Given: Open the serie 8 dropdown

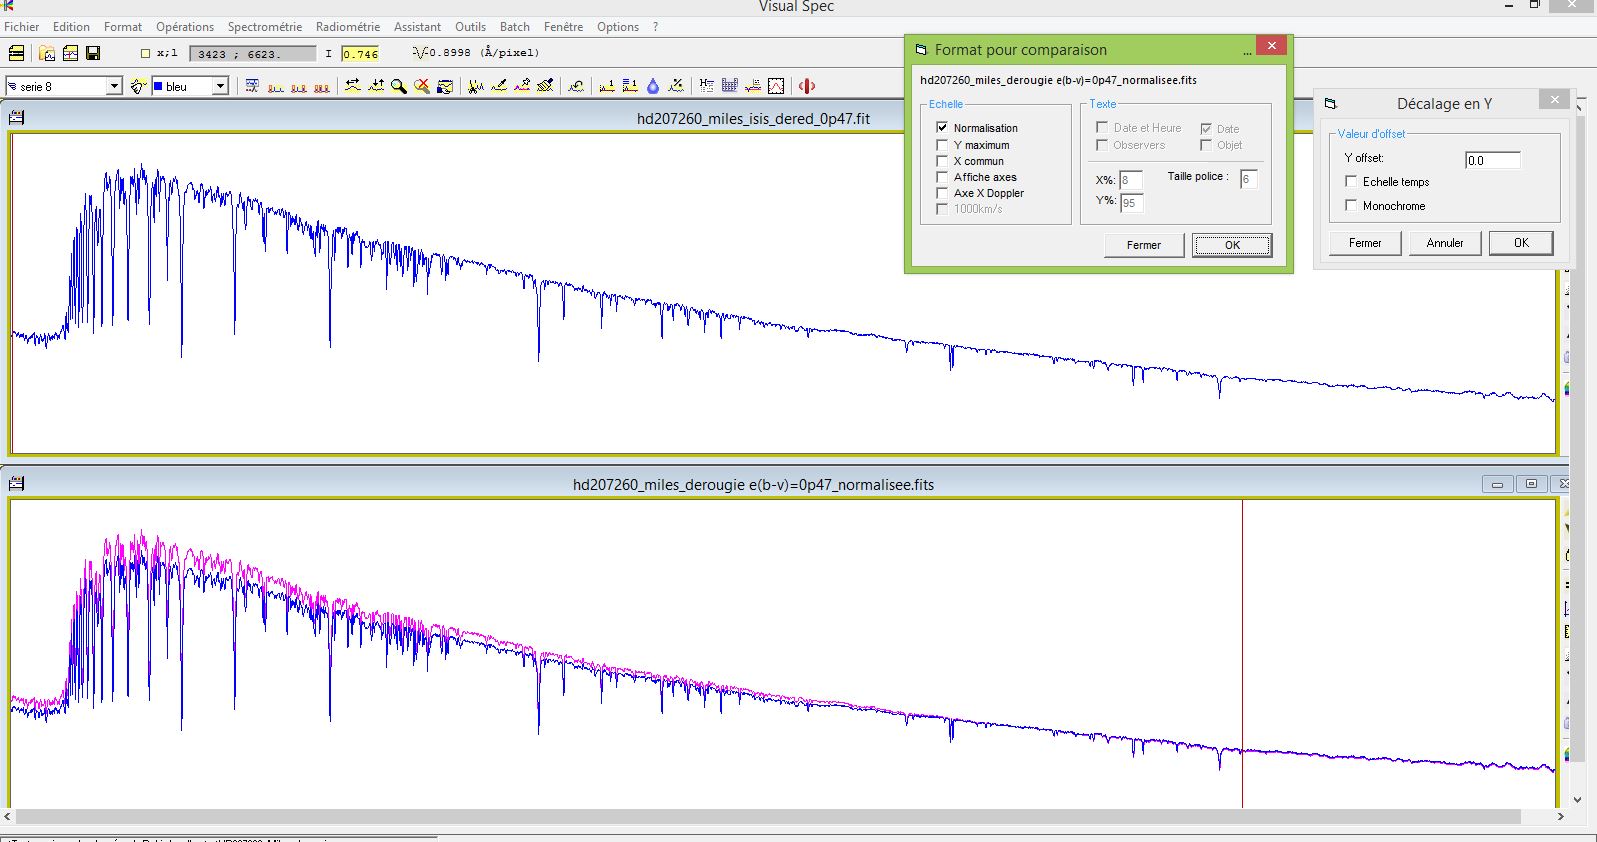Looking at the screenshot, I should click(114, 86).
